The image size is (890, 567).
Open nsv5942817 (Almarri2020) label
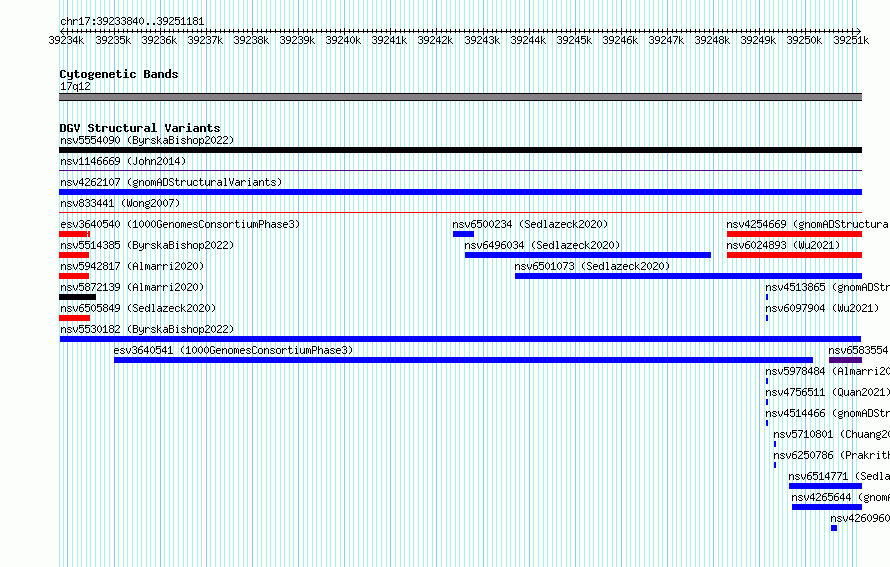point(132,266)
